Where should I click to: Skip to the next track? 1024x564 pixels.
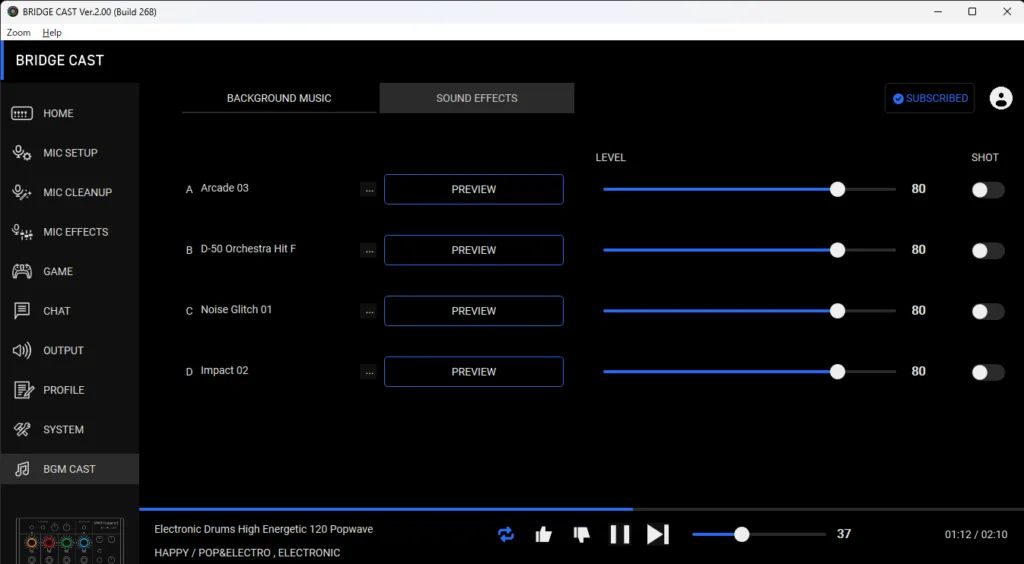[x=657, y=534]
